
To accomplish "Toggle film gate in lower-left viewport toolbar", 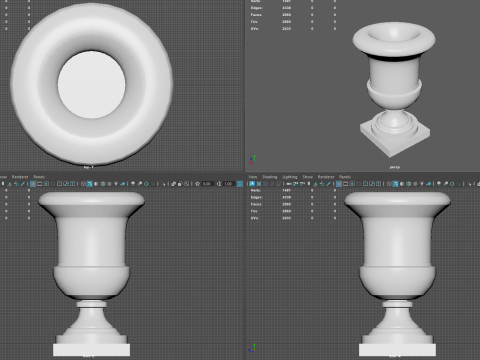I will (x=40, y=184).
